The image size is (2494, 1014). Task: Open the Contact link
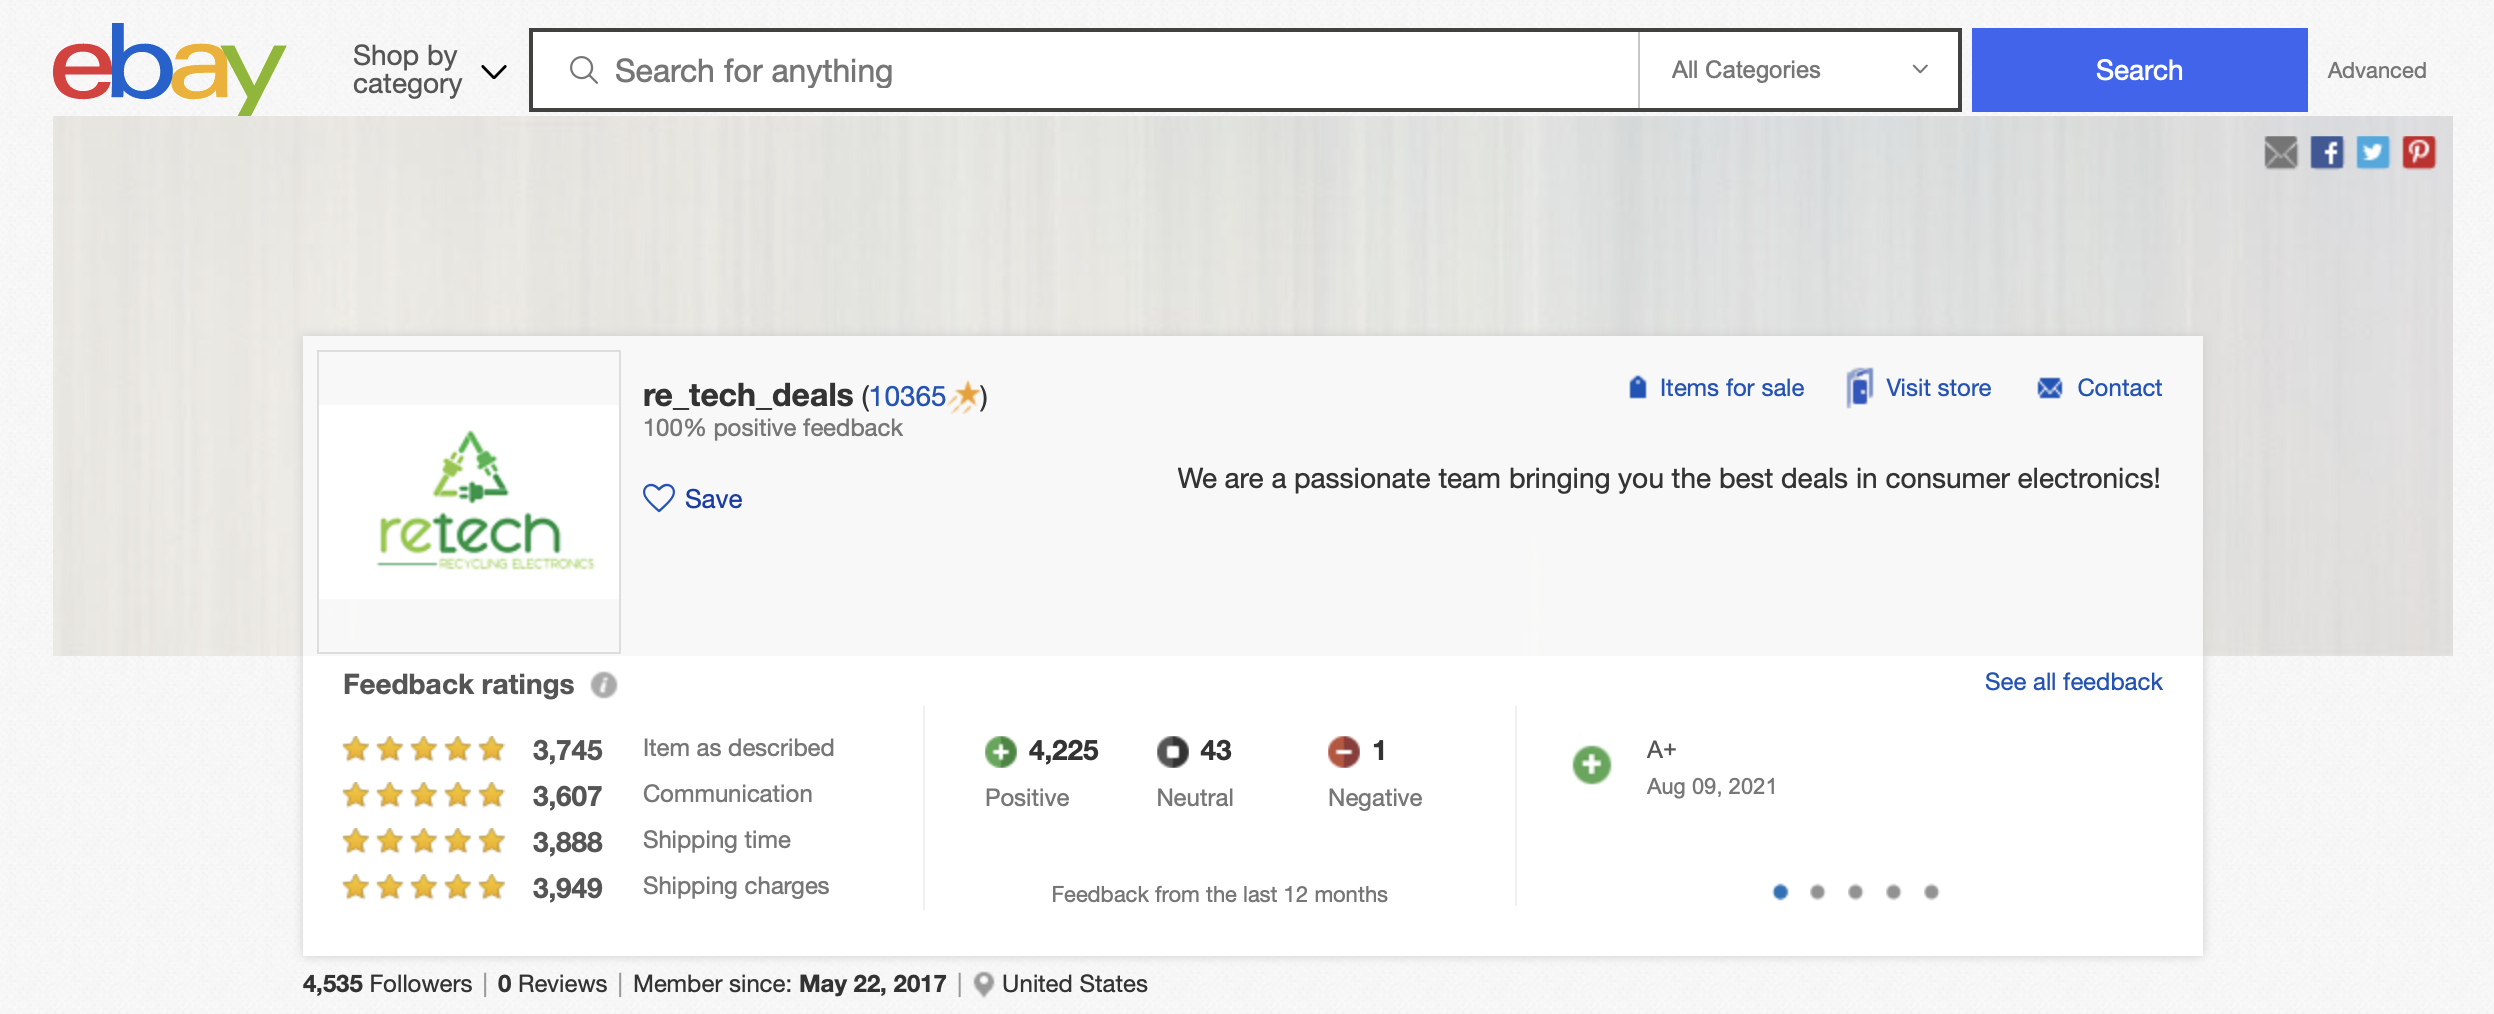click(x=2119, y=388)
